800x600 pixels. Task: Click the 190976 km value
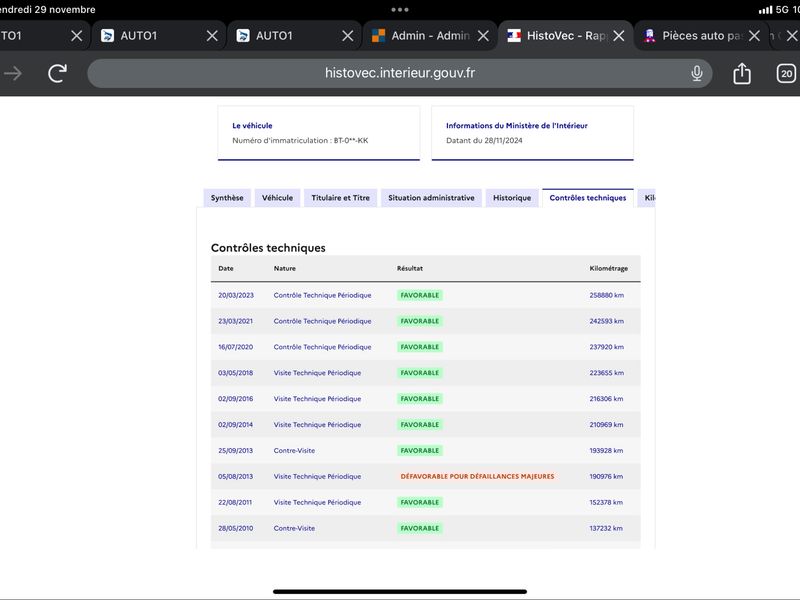tap(606, 477)
